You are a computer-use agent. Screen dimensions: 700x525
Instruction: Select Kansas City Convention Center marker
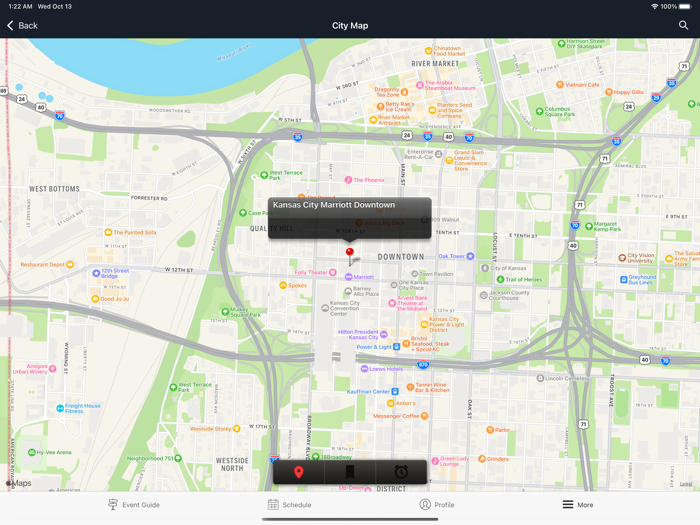(325, 308)
